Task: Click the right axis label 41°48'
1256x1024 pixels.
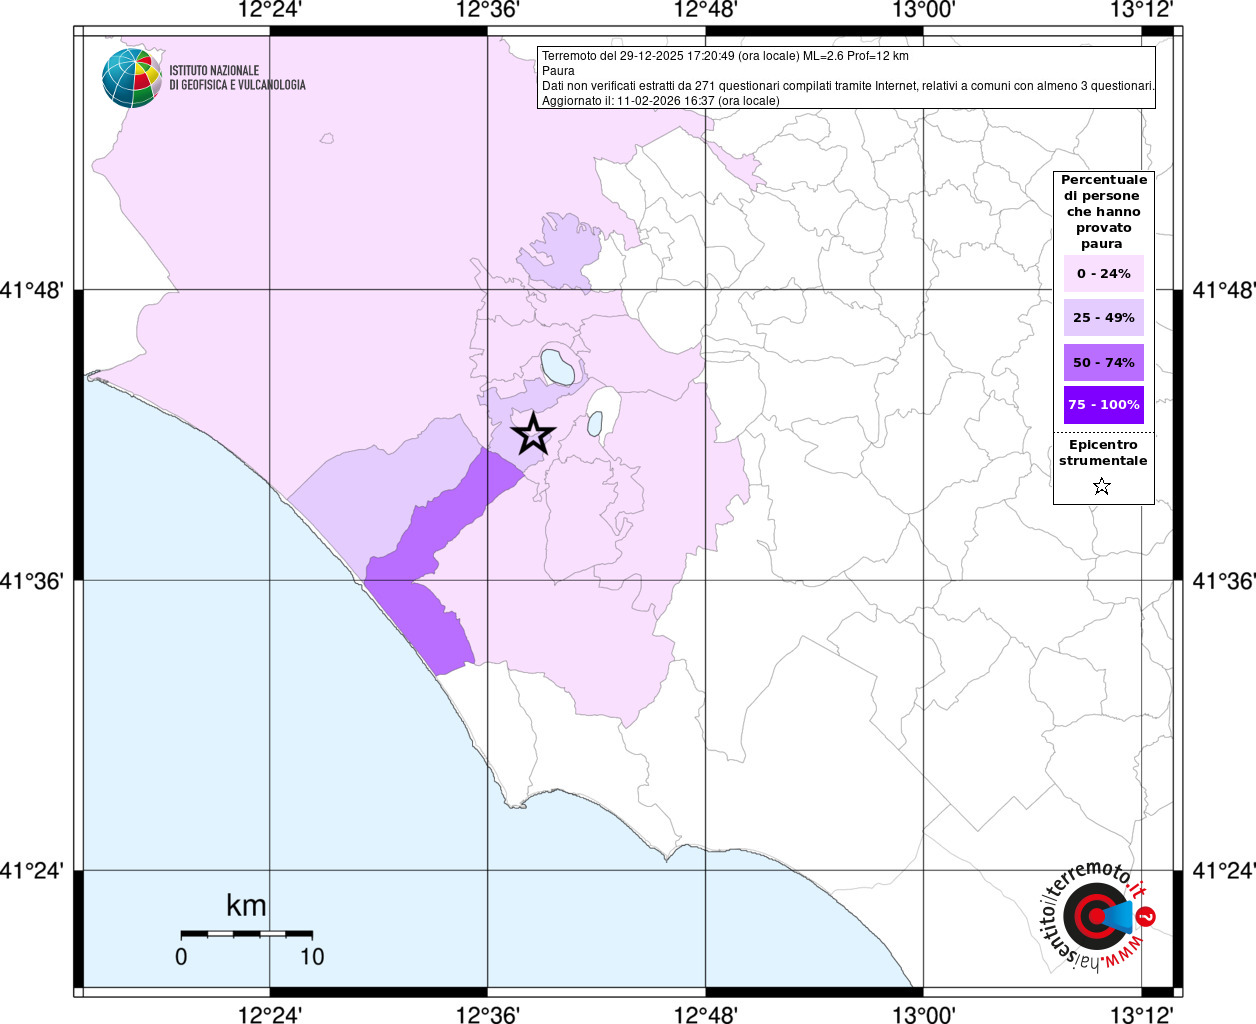Action: 1224,290
